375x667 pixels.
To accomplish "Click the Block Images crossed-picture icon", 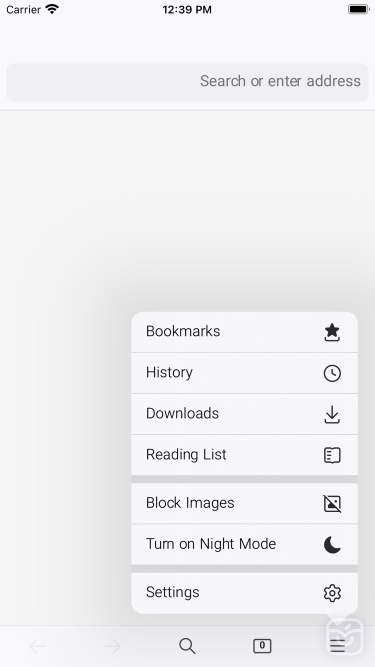I will [332, 504].
